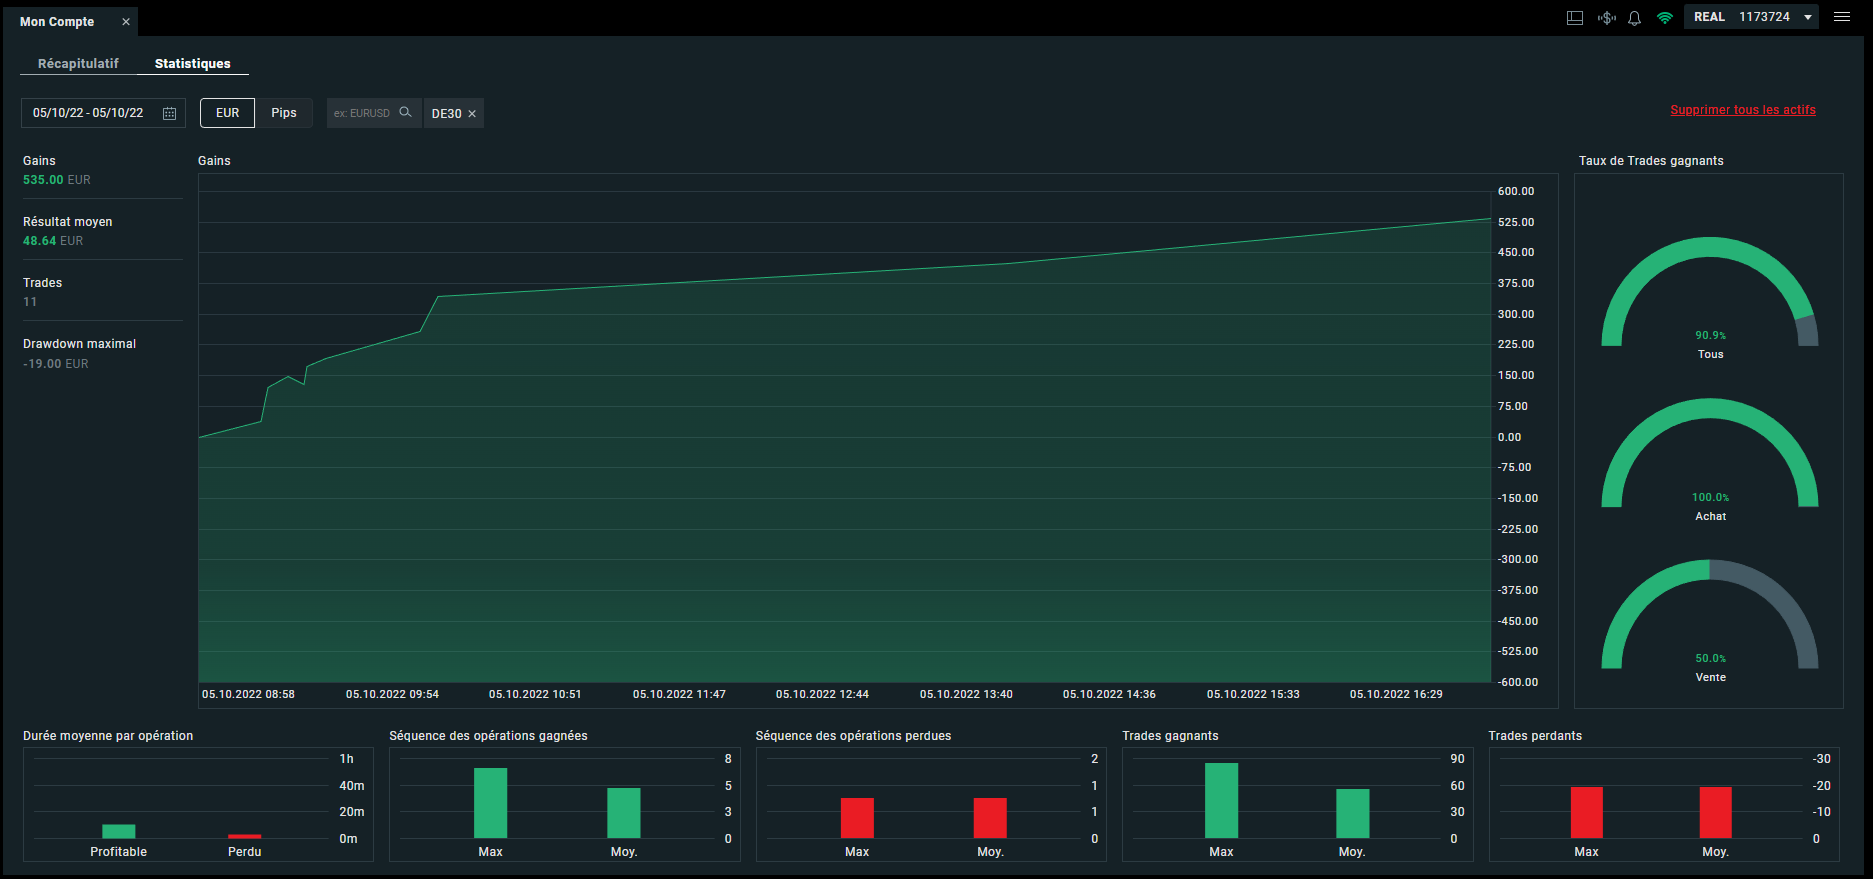
Task: Click the search magnifier in asset filter
Action: (x=405, y=112)
